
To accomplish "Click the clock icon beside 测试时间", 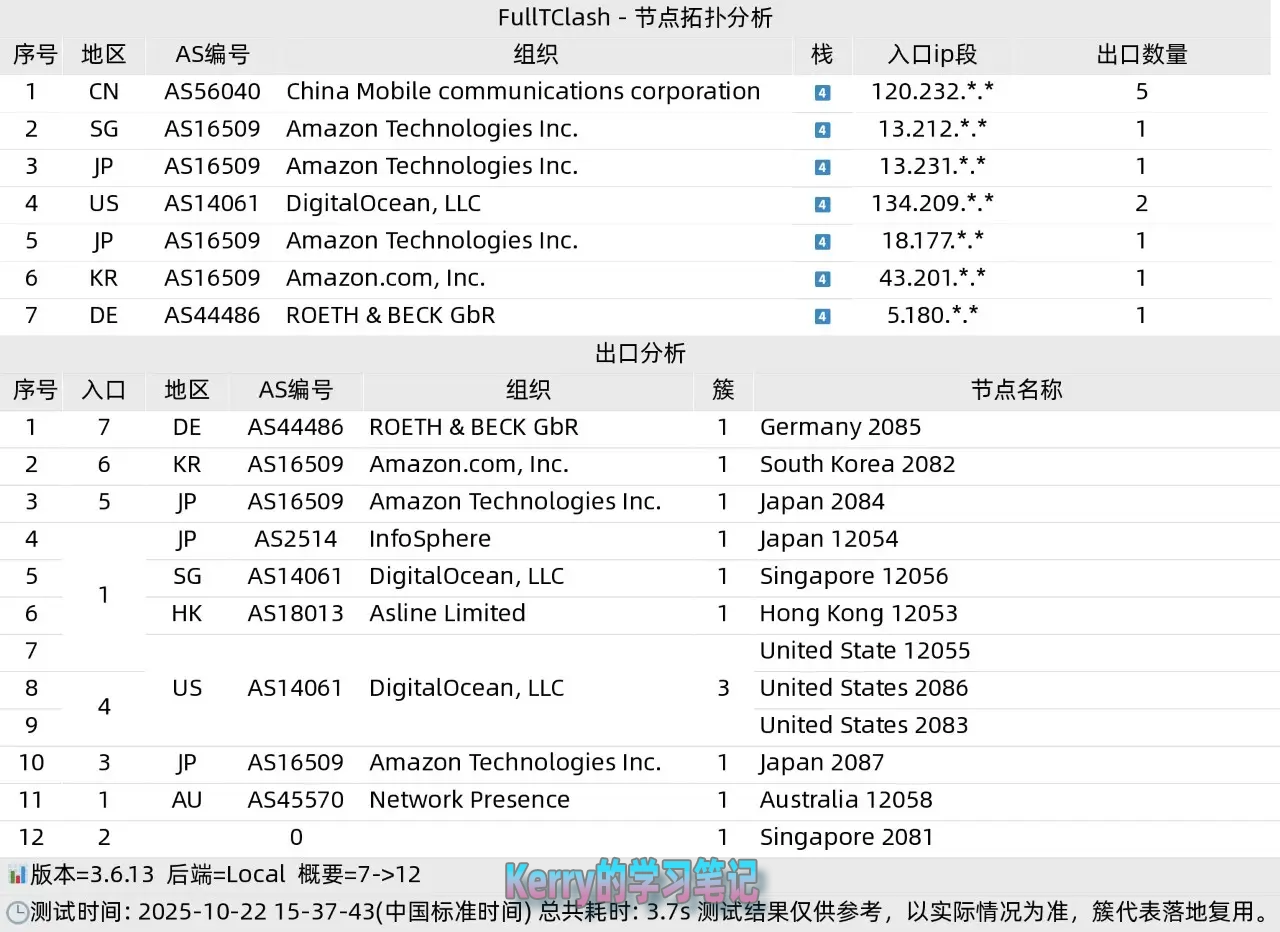I will click(17, 912).
